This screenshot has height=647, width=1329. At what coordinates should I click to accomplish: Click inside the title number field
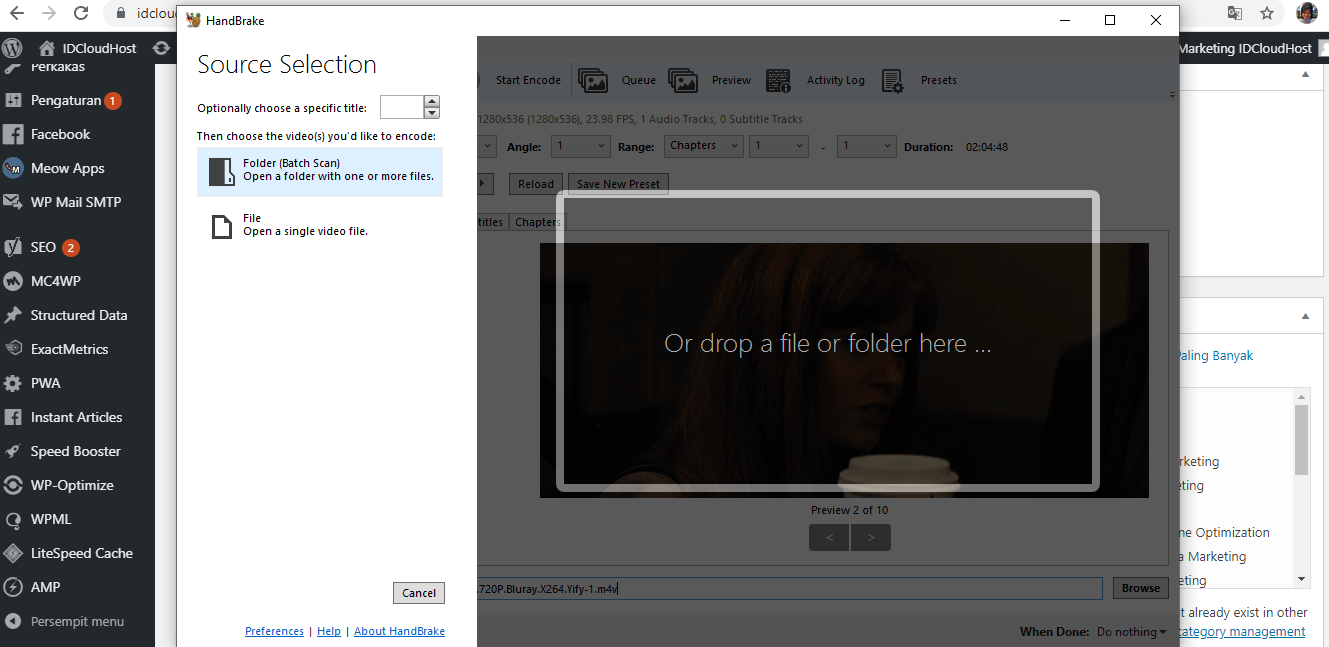(402, 106)
